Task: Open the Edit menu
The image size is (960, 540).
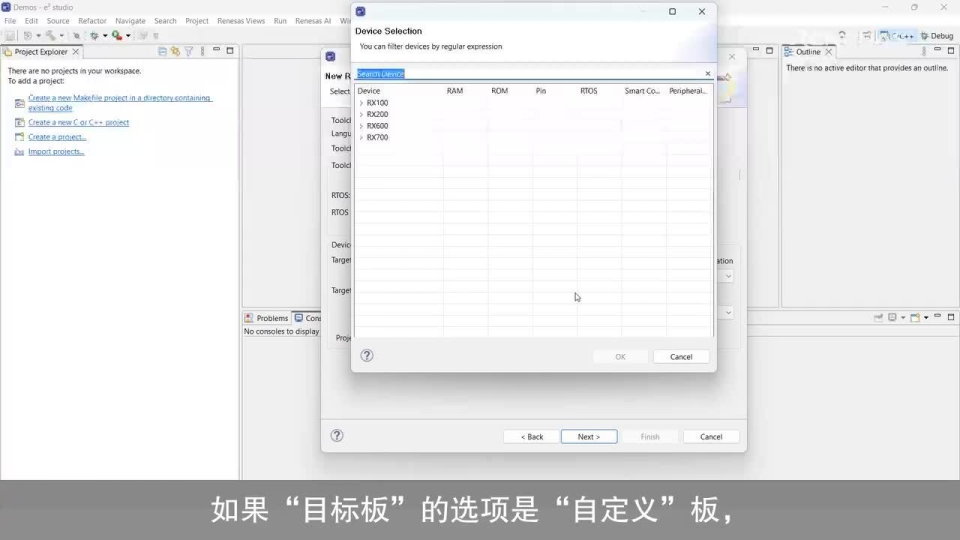Action: (x=31, y=21)
